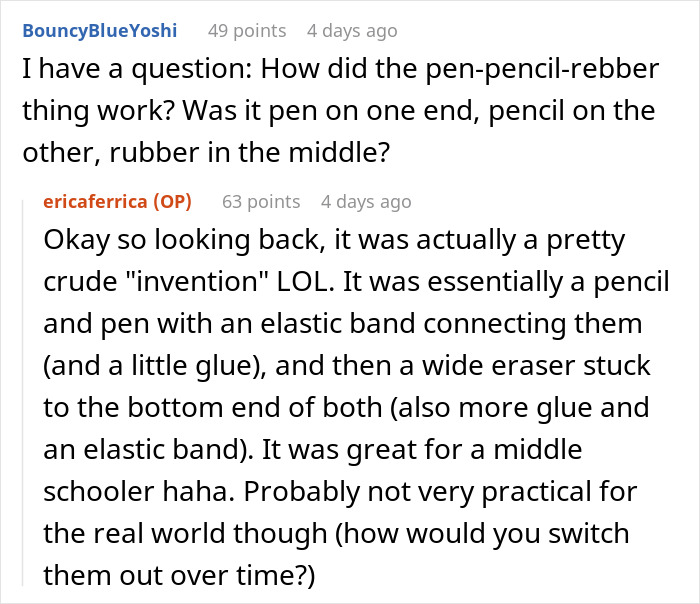The height and width of the screenshot is (604, 700).
Task: Click the word pen-pencil-rebber in the question
Action: (x=542, y=69)
